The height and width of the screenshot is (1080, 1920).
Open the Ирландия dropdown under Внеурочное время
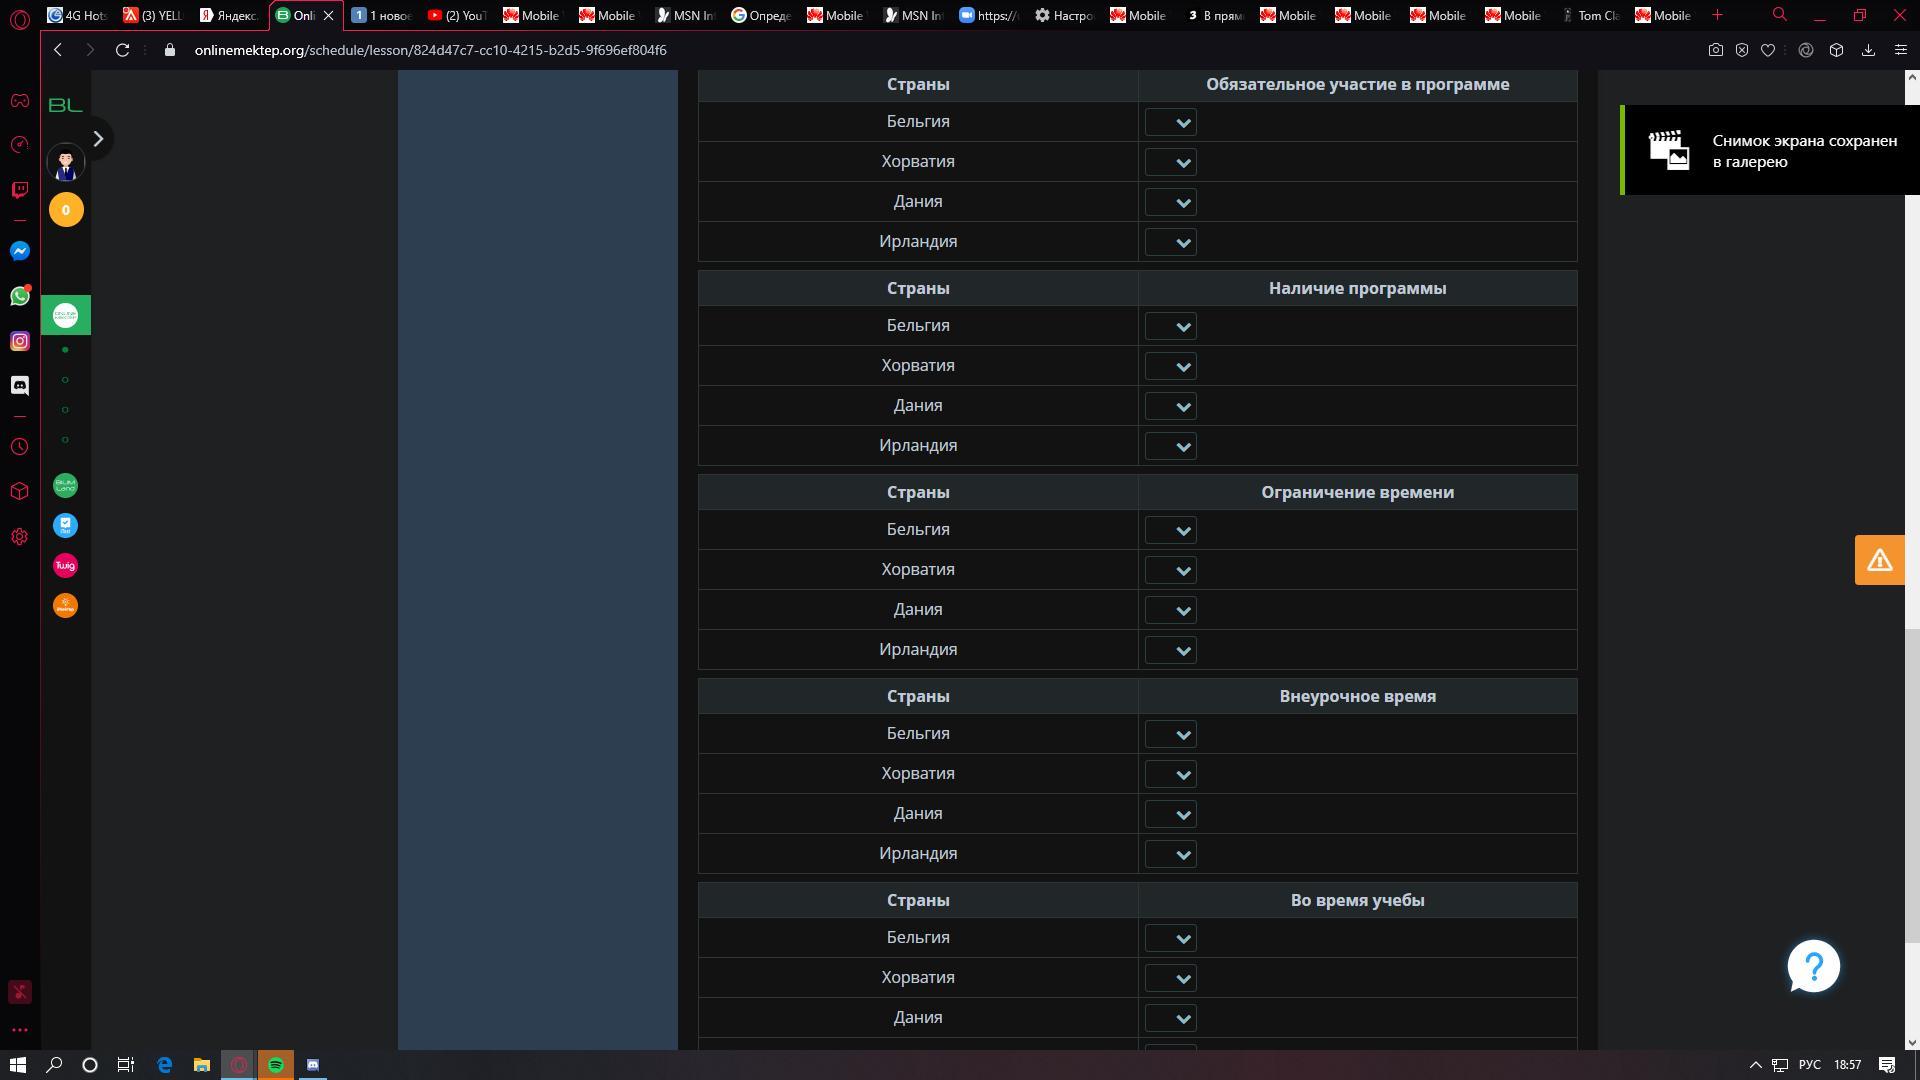click(1171, 855)
